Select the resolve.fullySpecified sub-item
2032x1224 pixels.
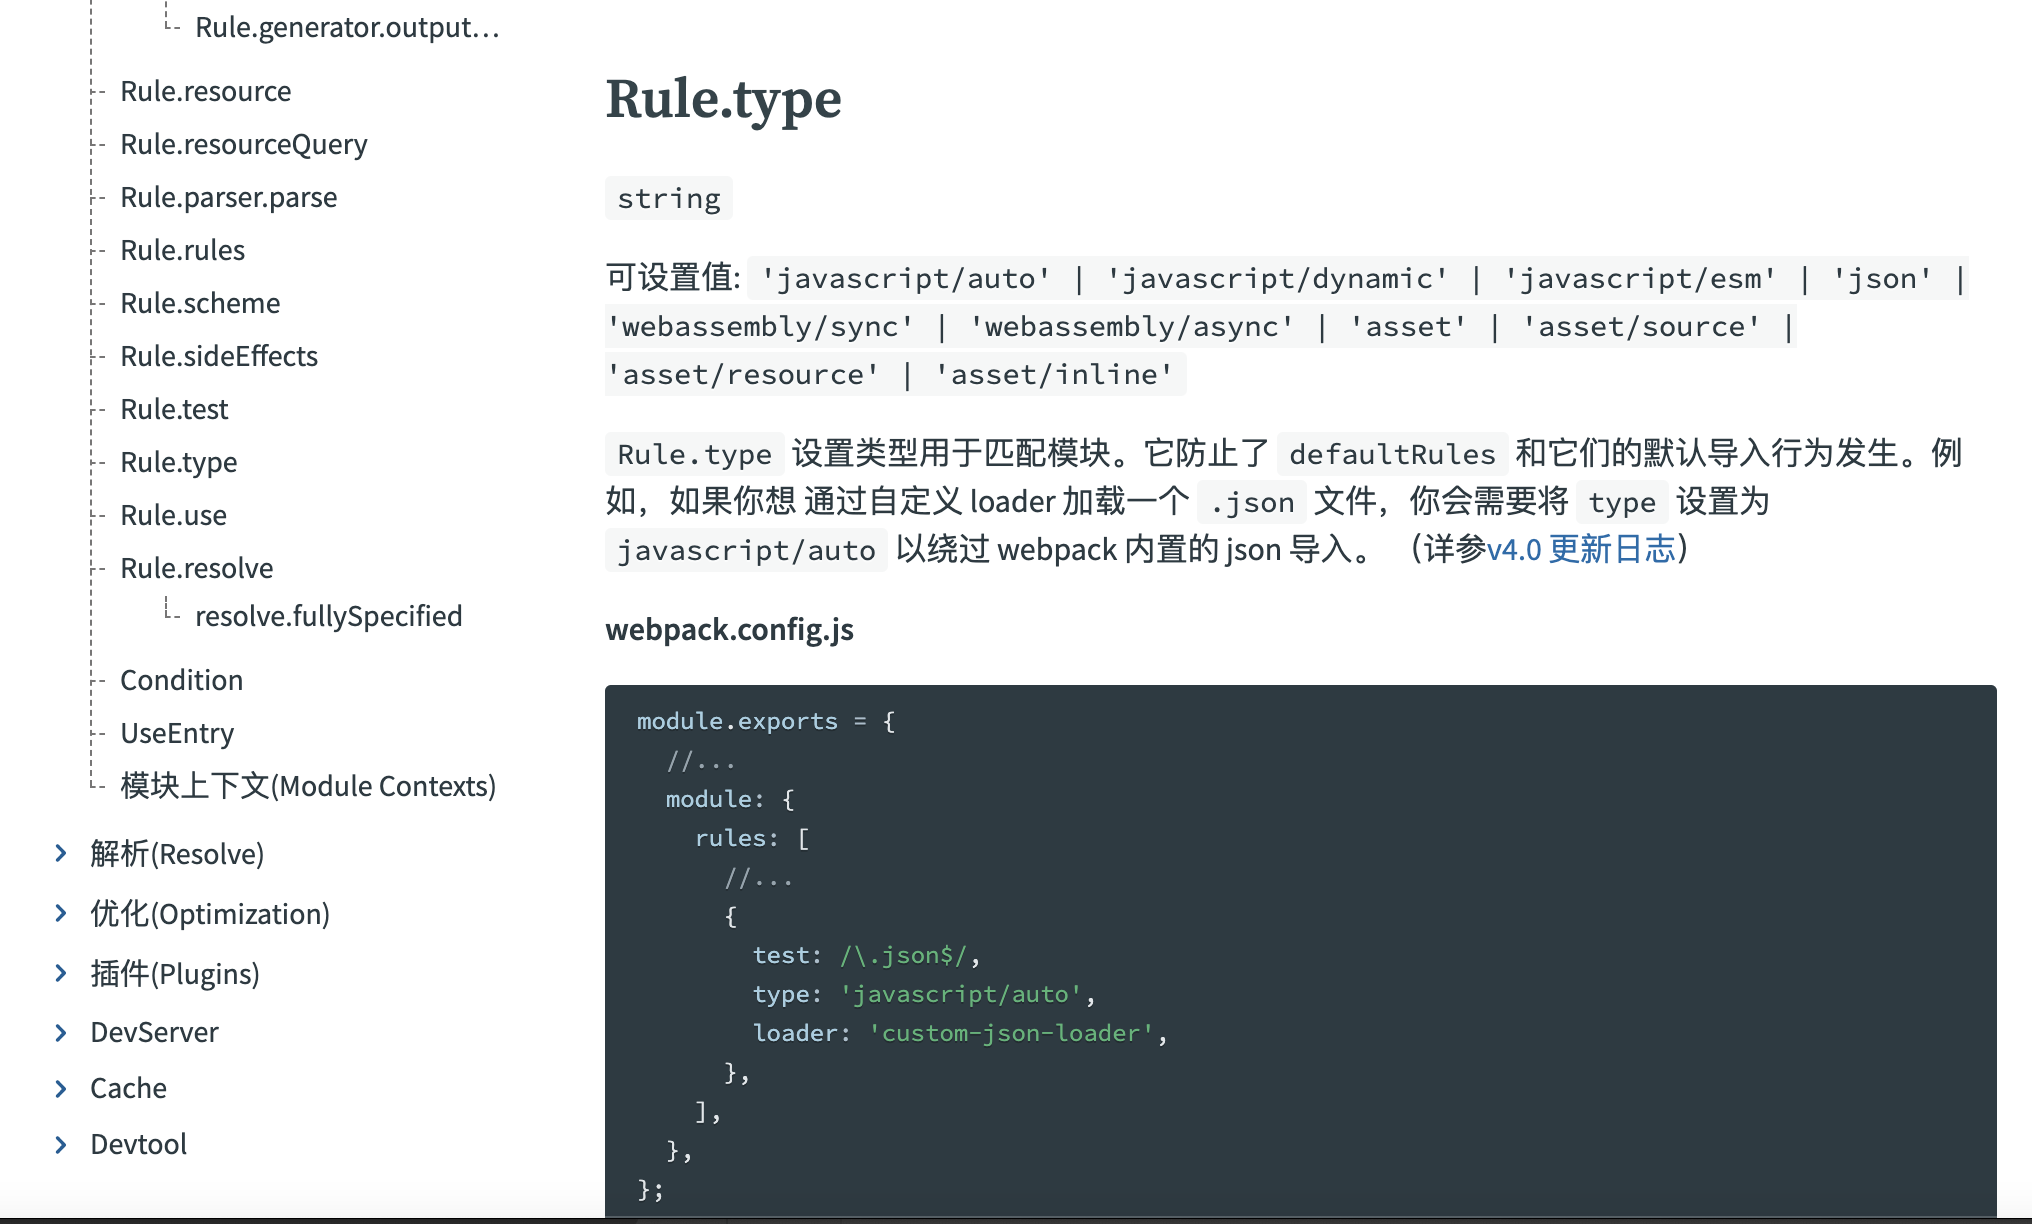[328, 616]
